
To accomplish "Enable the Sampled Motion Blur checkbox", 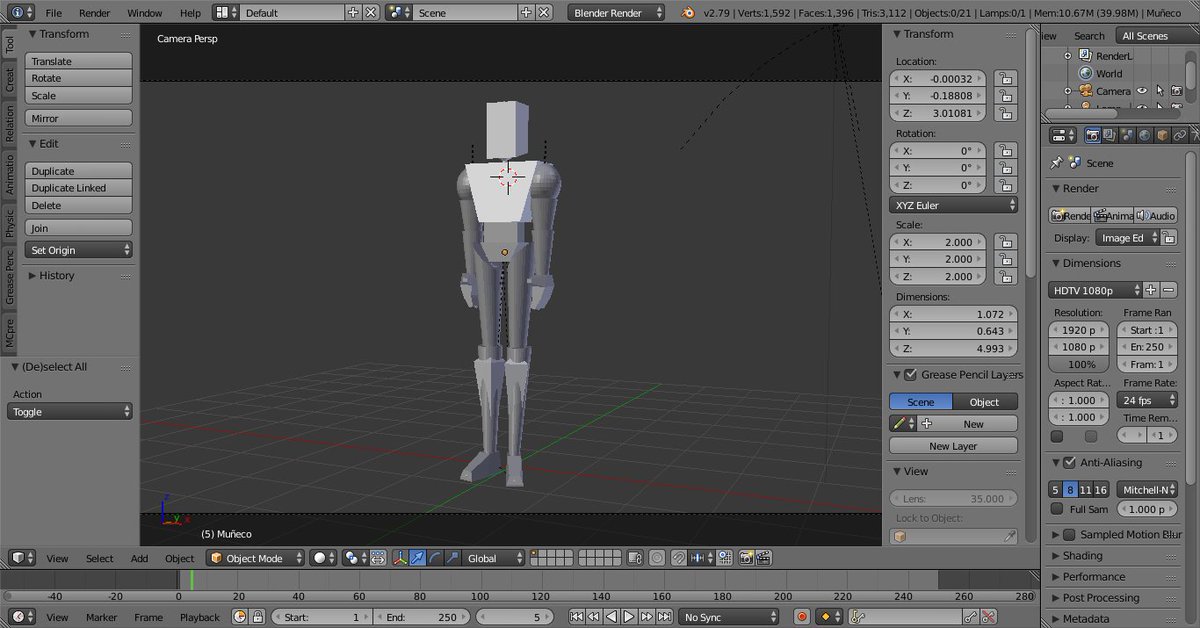I will pyautogui.click(x=1069, y=535).
